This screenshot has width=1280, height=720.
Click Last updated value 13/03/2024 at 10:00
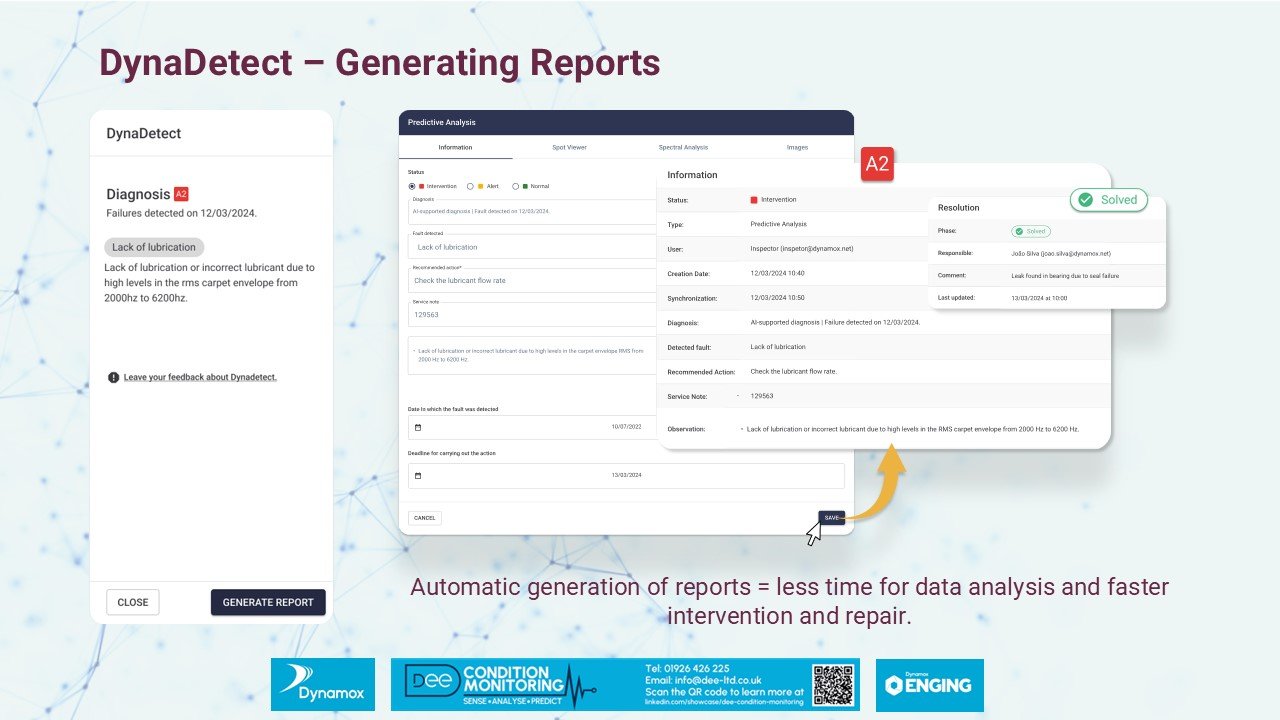tap(1039, 298)
